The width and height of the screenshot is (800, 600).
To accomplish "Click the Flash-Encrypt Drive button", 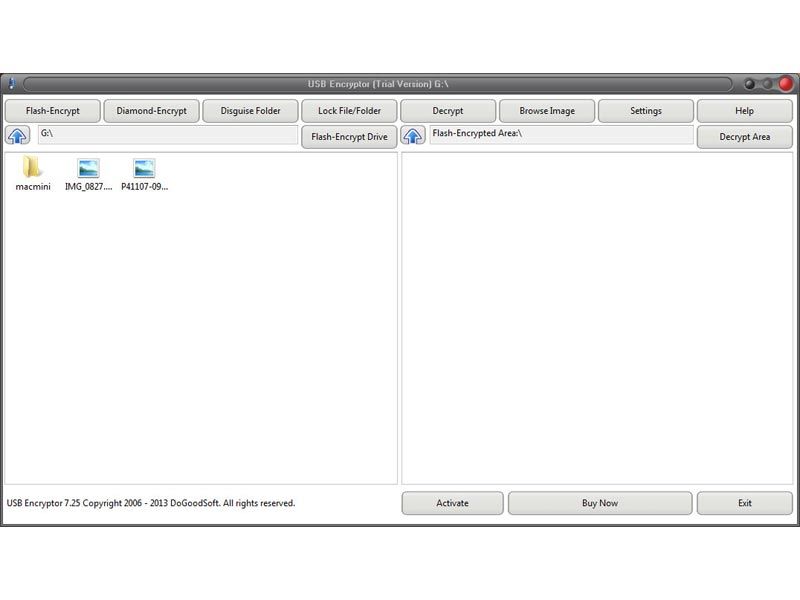I will point(349,137).
